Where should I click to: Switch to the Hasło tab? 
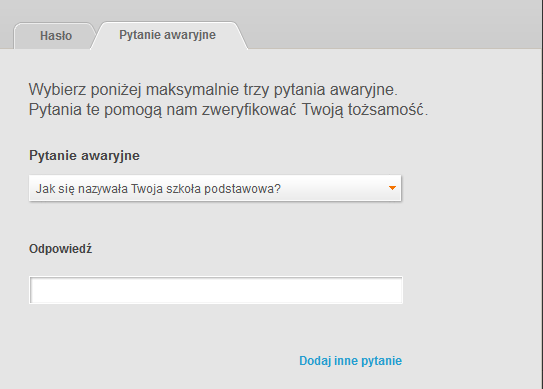pos(55,36)
